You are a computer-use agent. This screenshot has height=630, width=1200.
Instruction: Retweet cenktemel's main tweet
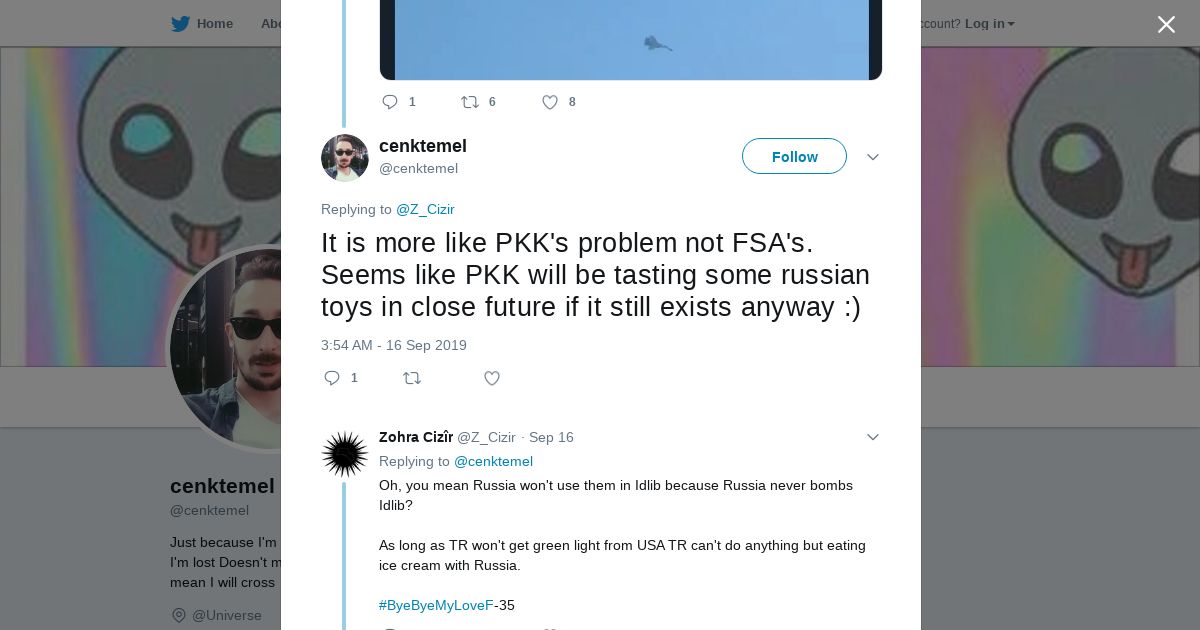[412, 378]
